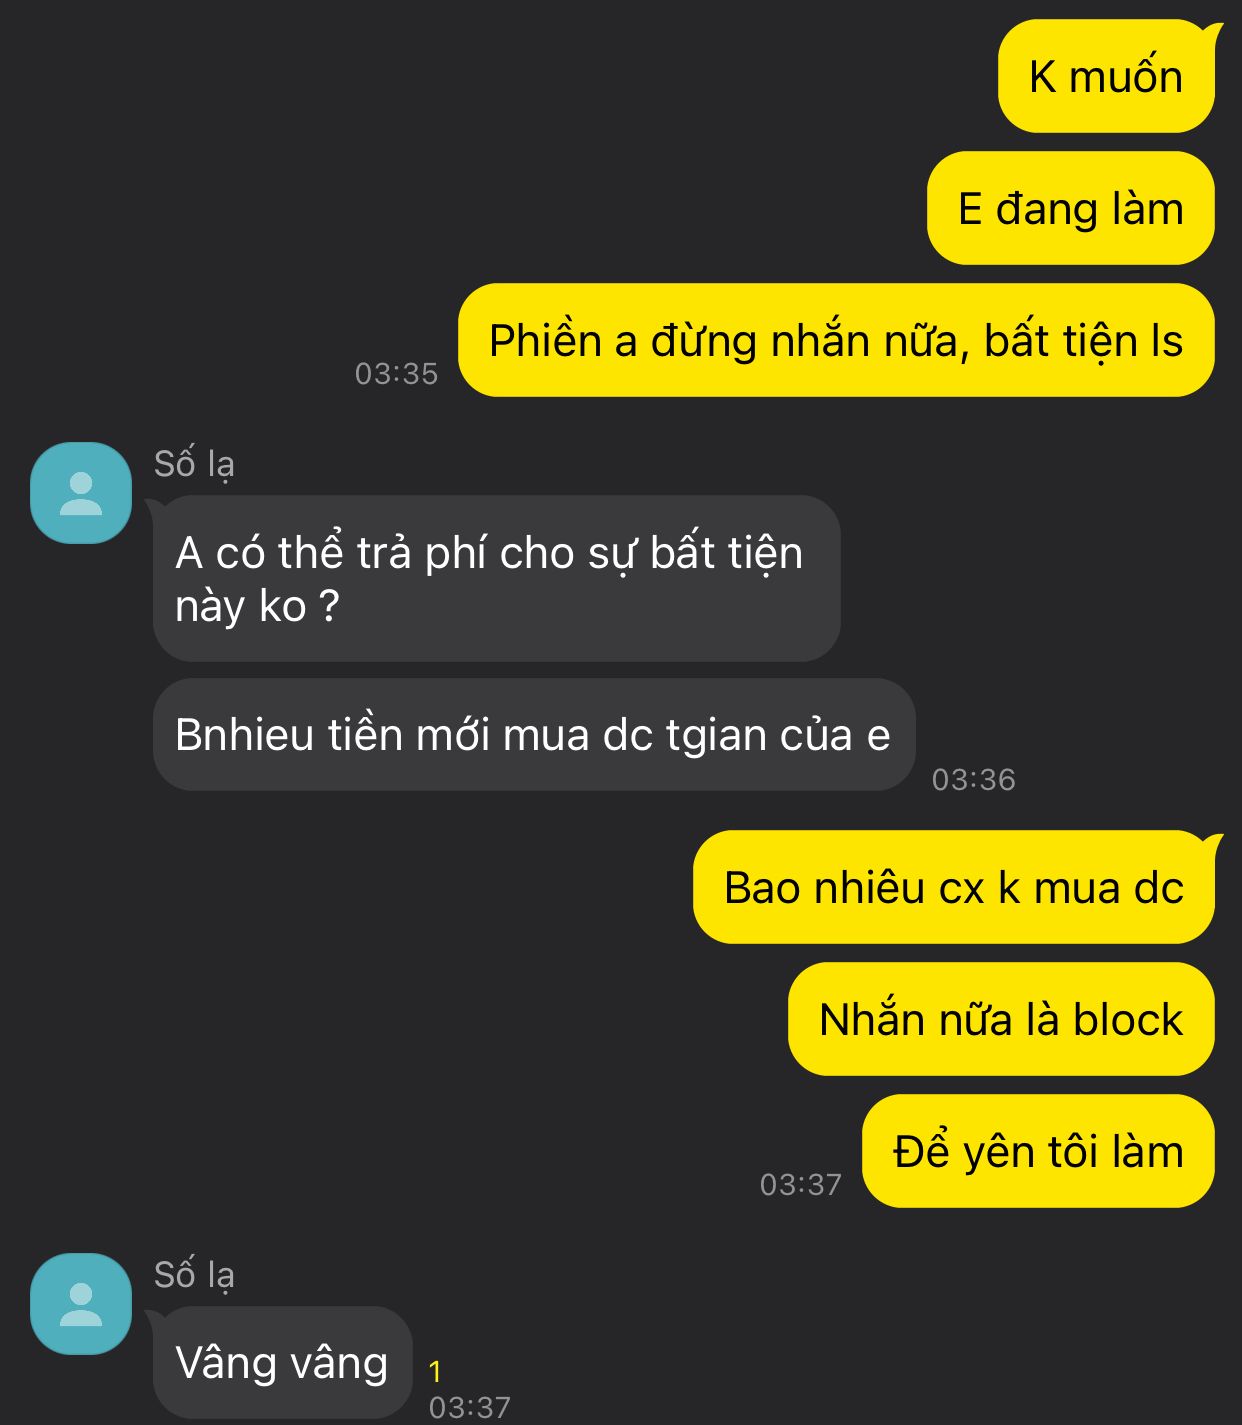
Task: Tap the 03:35 timestamp
Action: click(397, 374)
